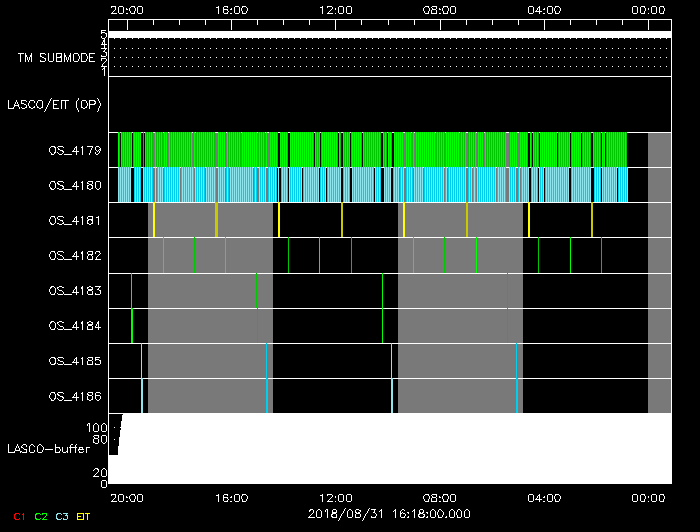Screen dimensions: 700x532
Task: Click the OS_4185 row label
Action: point(75,361)
